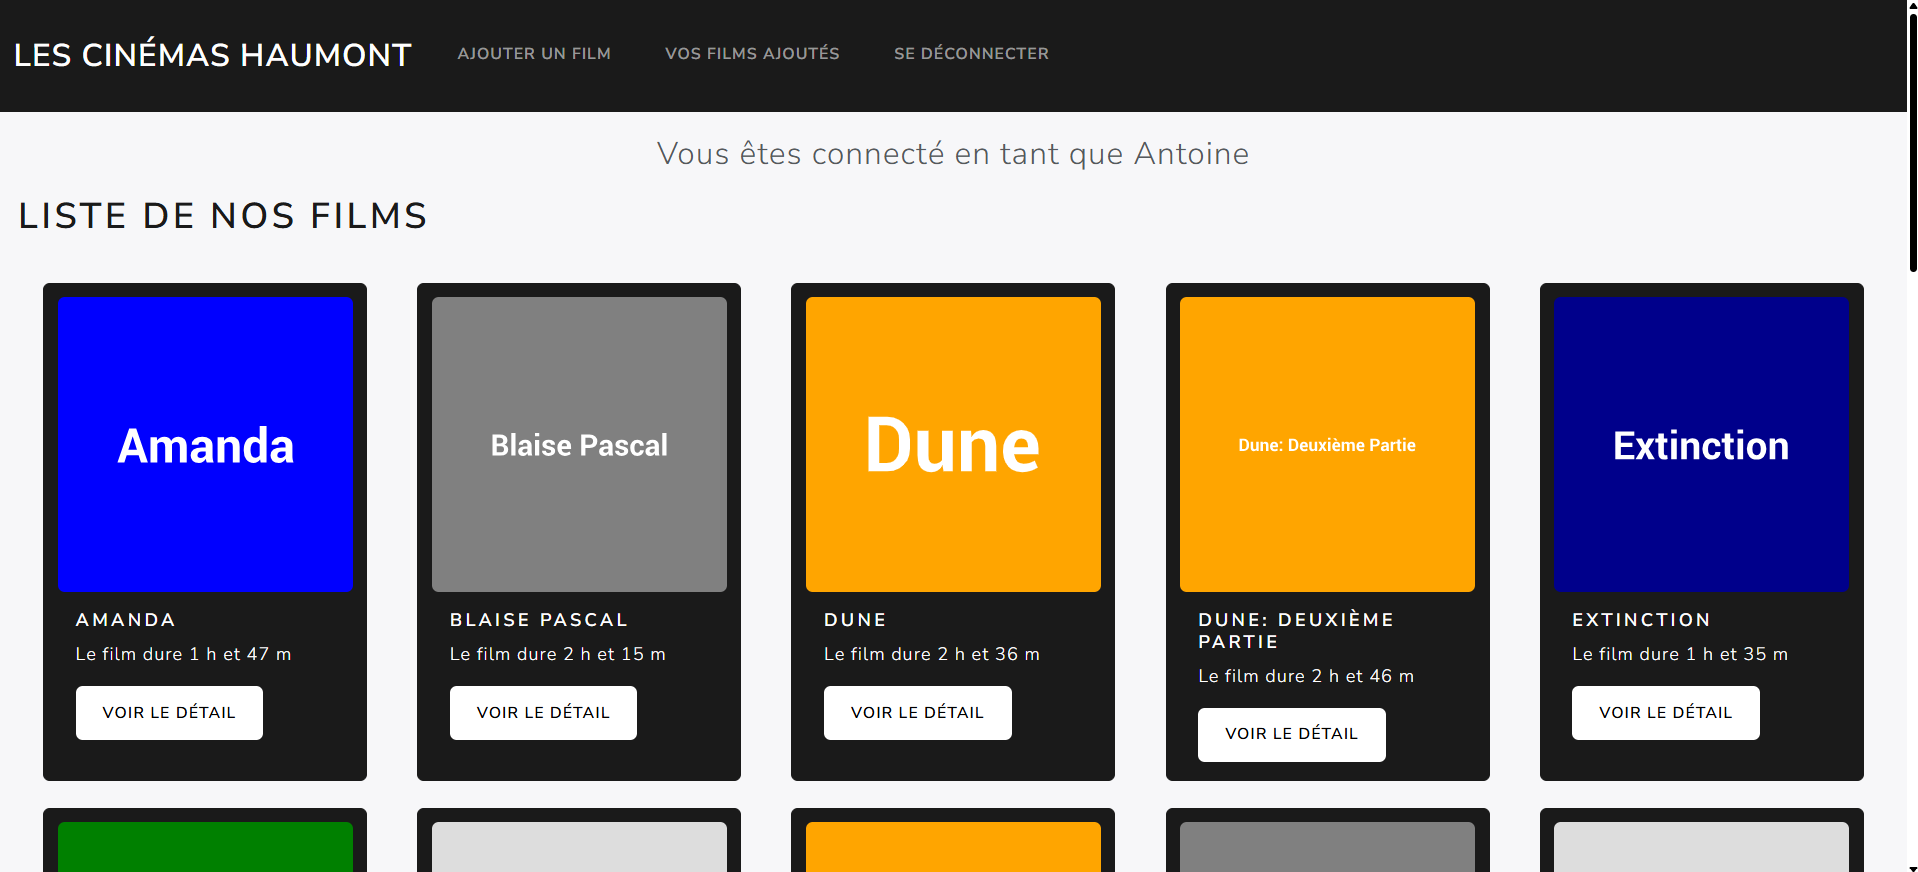Select the blue Amanda poster thumbnail
This screenshot has height=872, width=1918.
coord(205,444)
